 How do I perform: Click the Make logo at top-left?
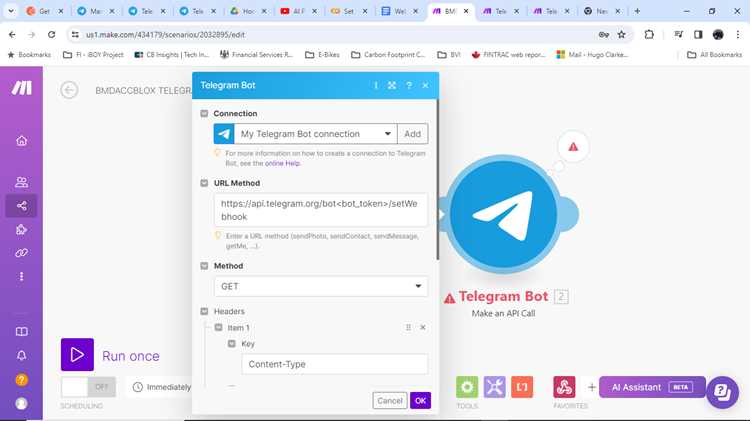click(22, 88)
